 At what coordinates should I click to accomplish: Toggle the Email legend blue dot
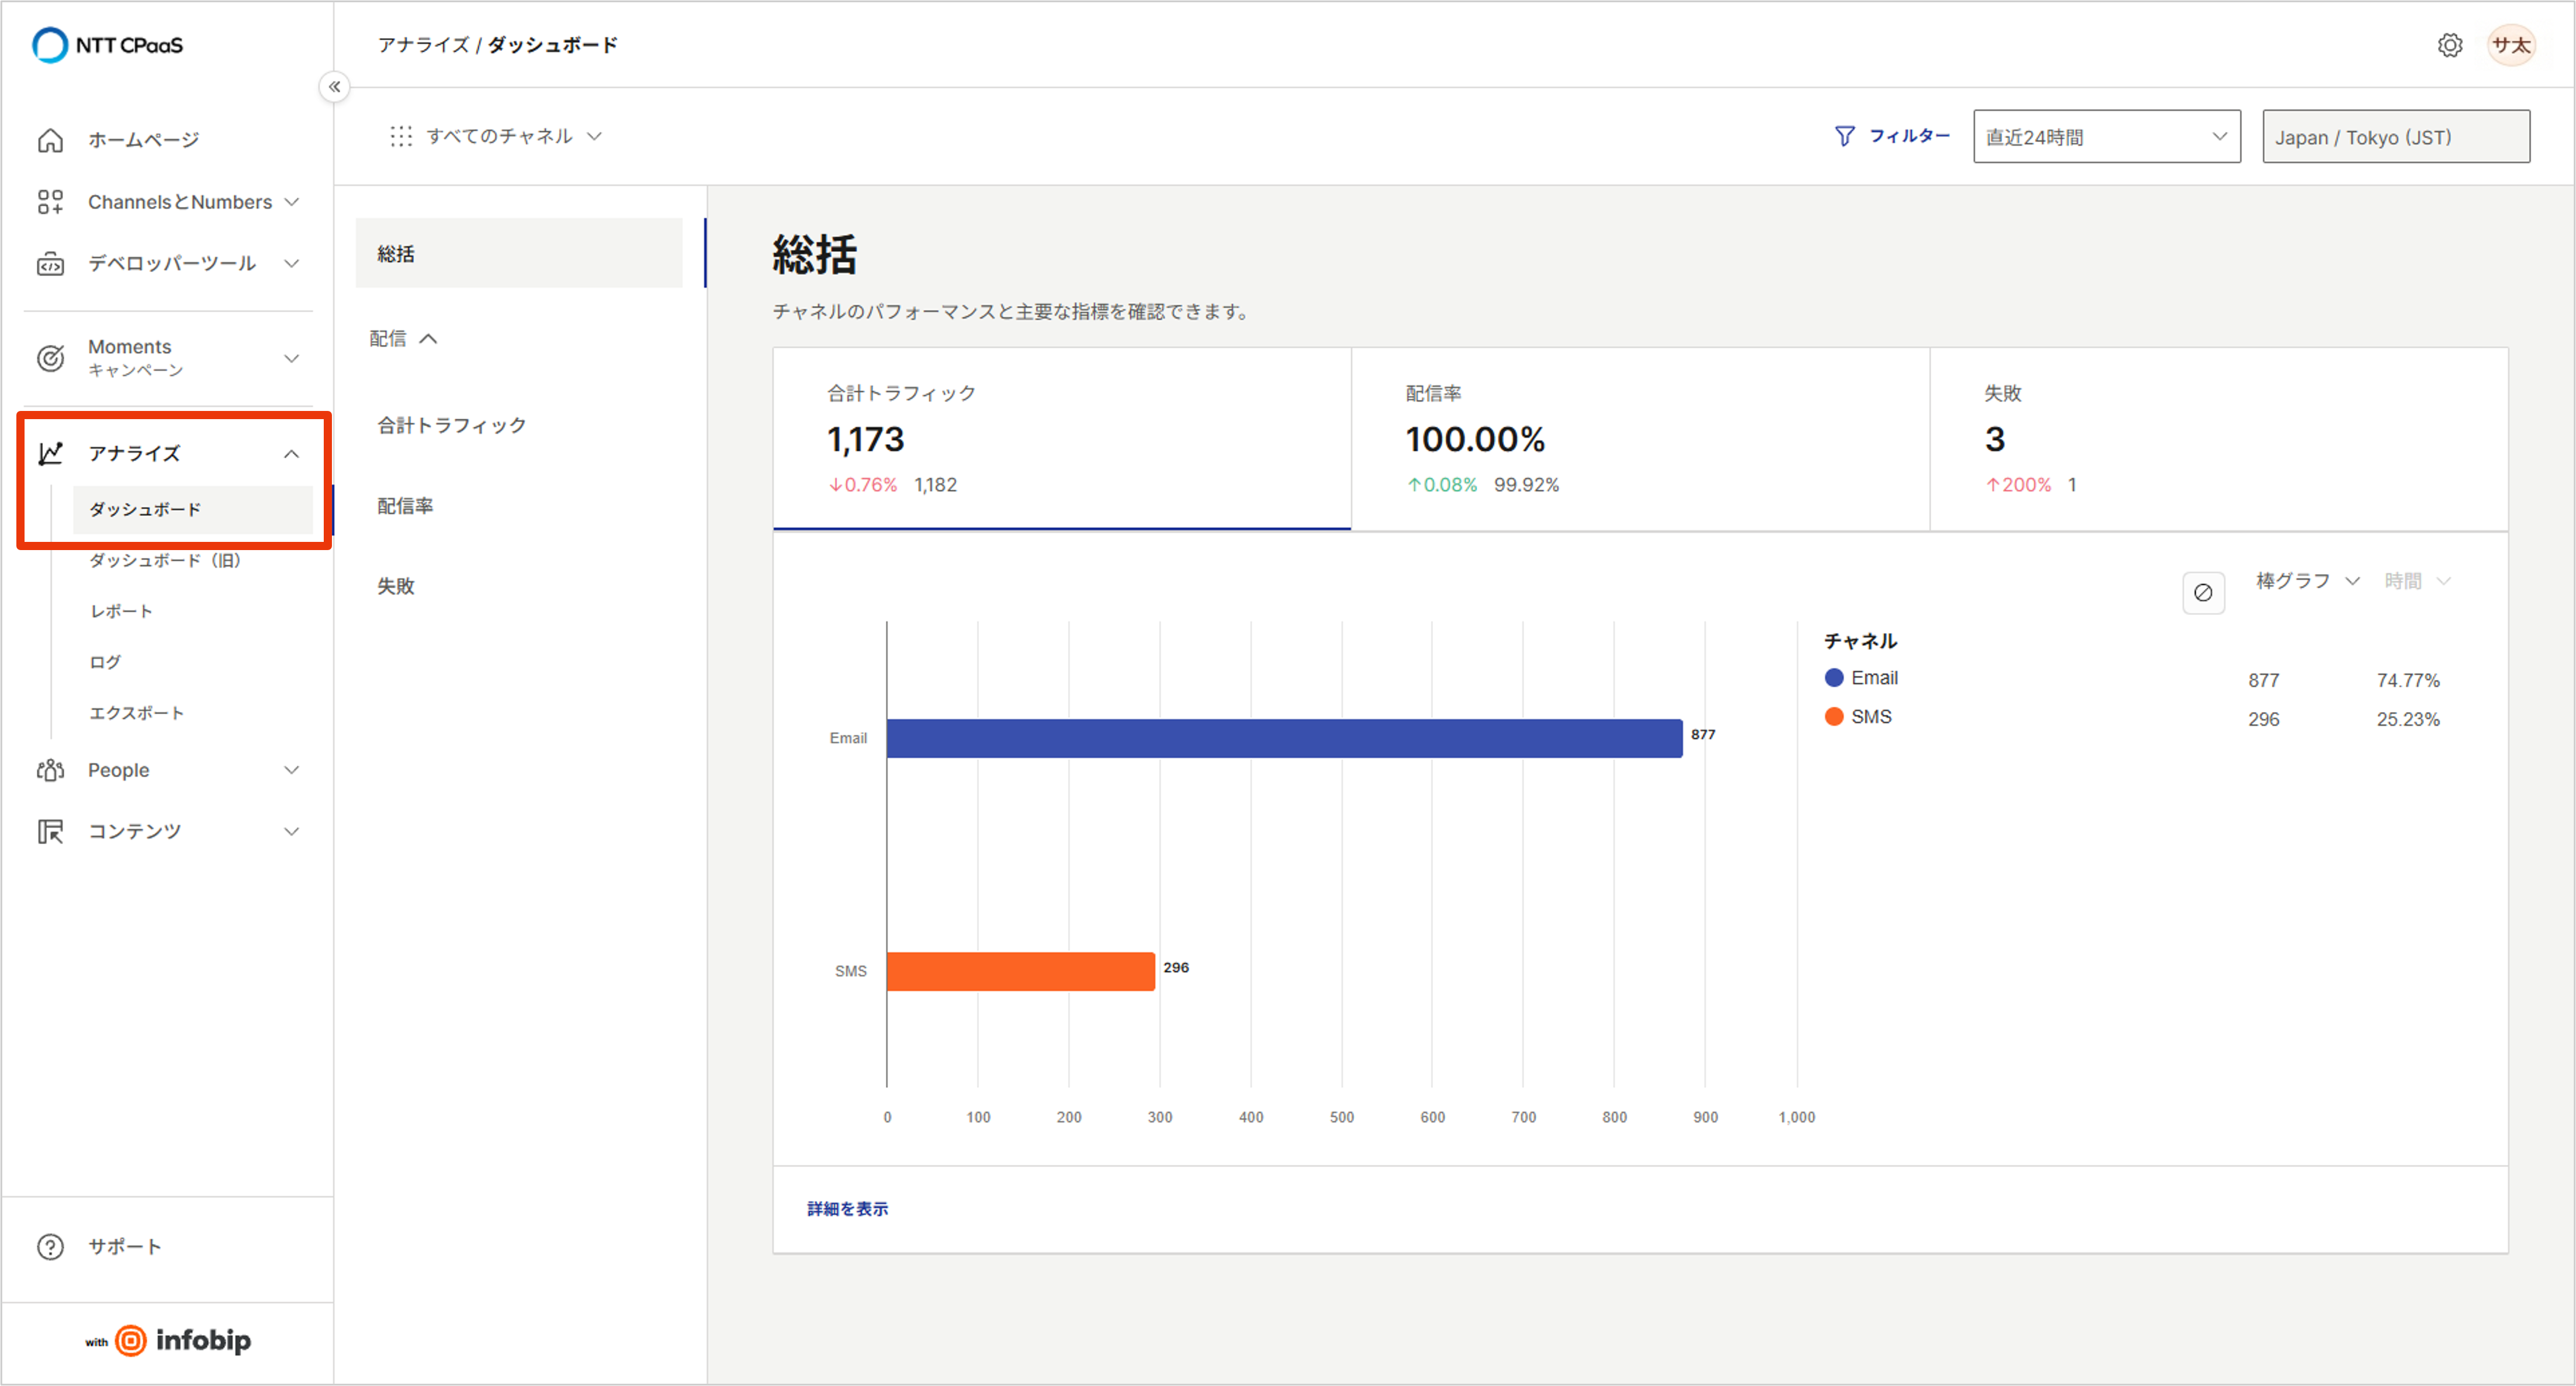tap(1833, 678)
